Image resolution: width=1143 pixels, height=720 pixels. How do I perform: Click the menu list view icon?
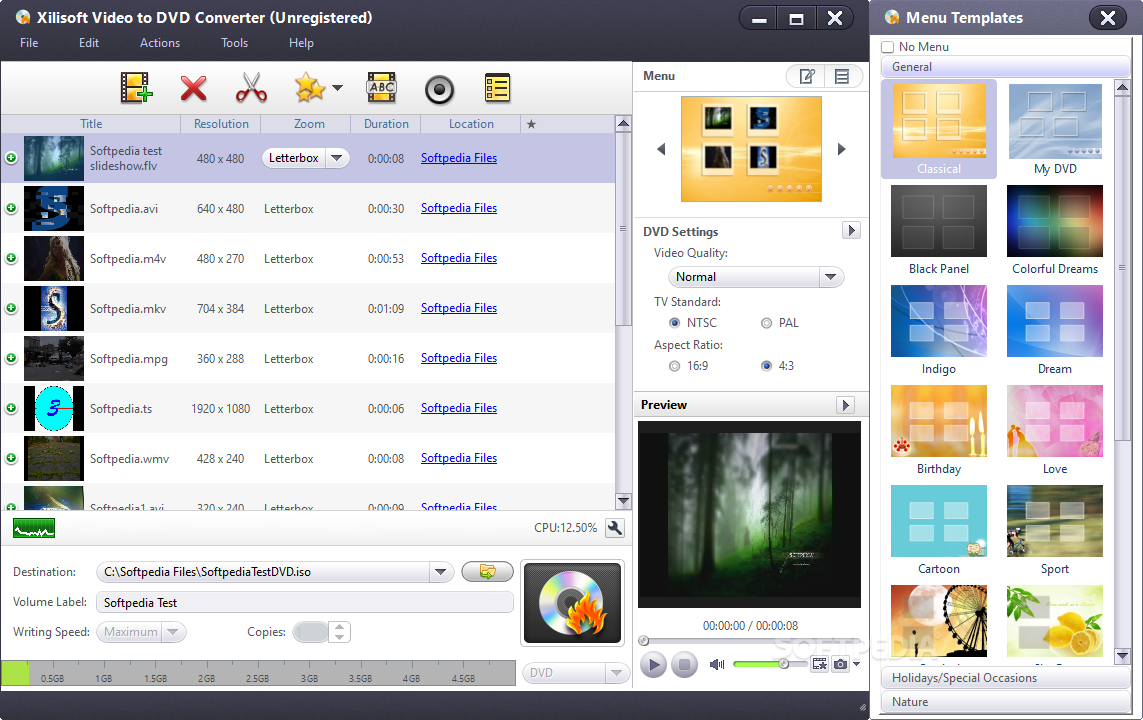click(x=842, y=76)
